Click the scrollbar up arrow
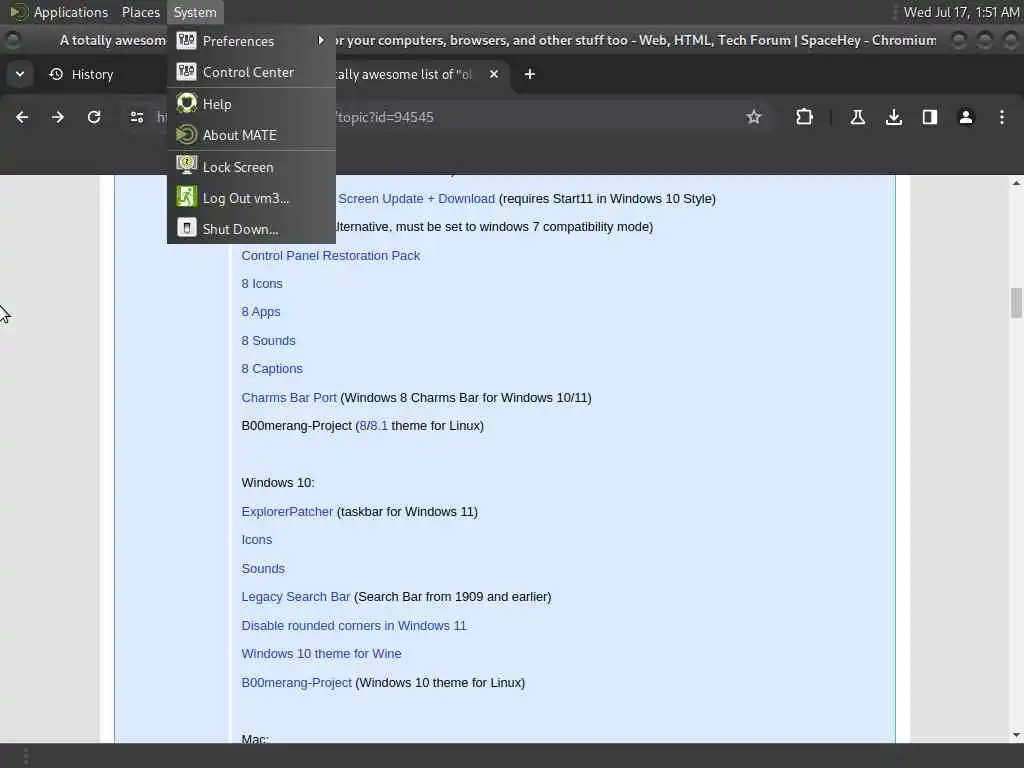 pyautogui.click(x=1016, y=184)
